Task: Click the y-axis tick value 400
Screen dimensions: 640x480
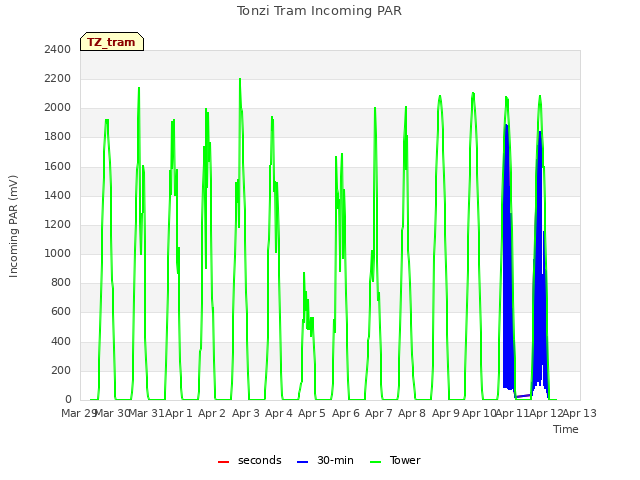Action: [61, 342]
